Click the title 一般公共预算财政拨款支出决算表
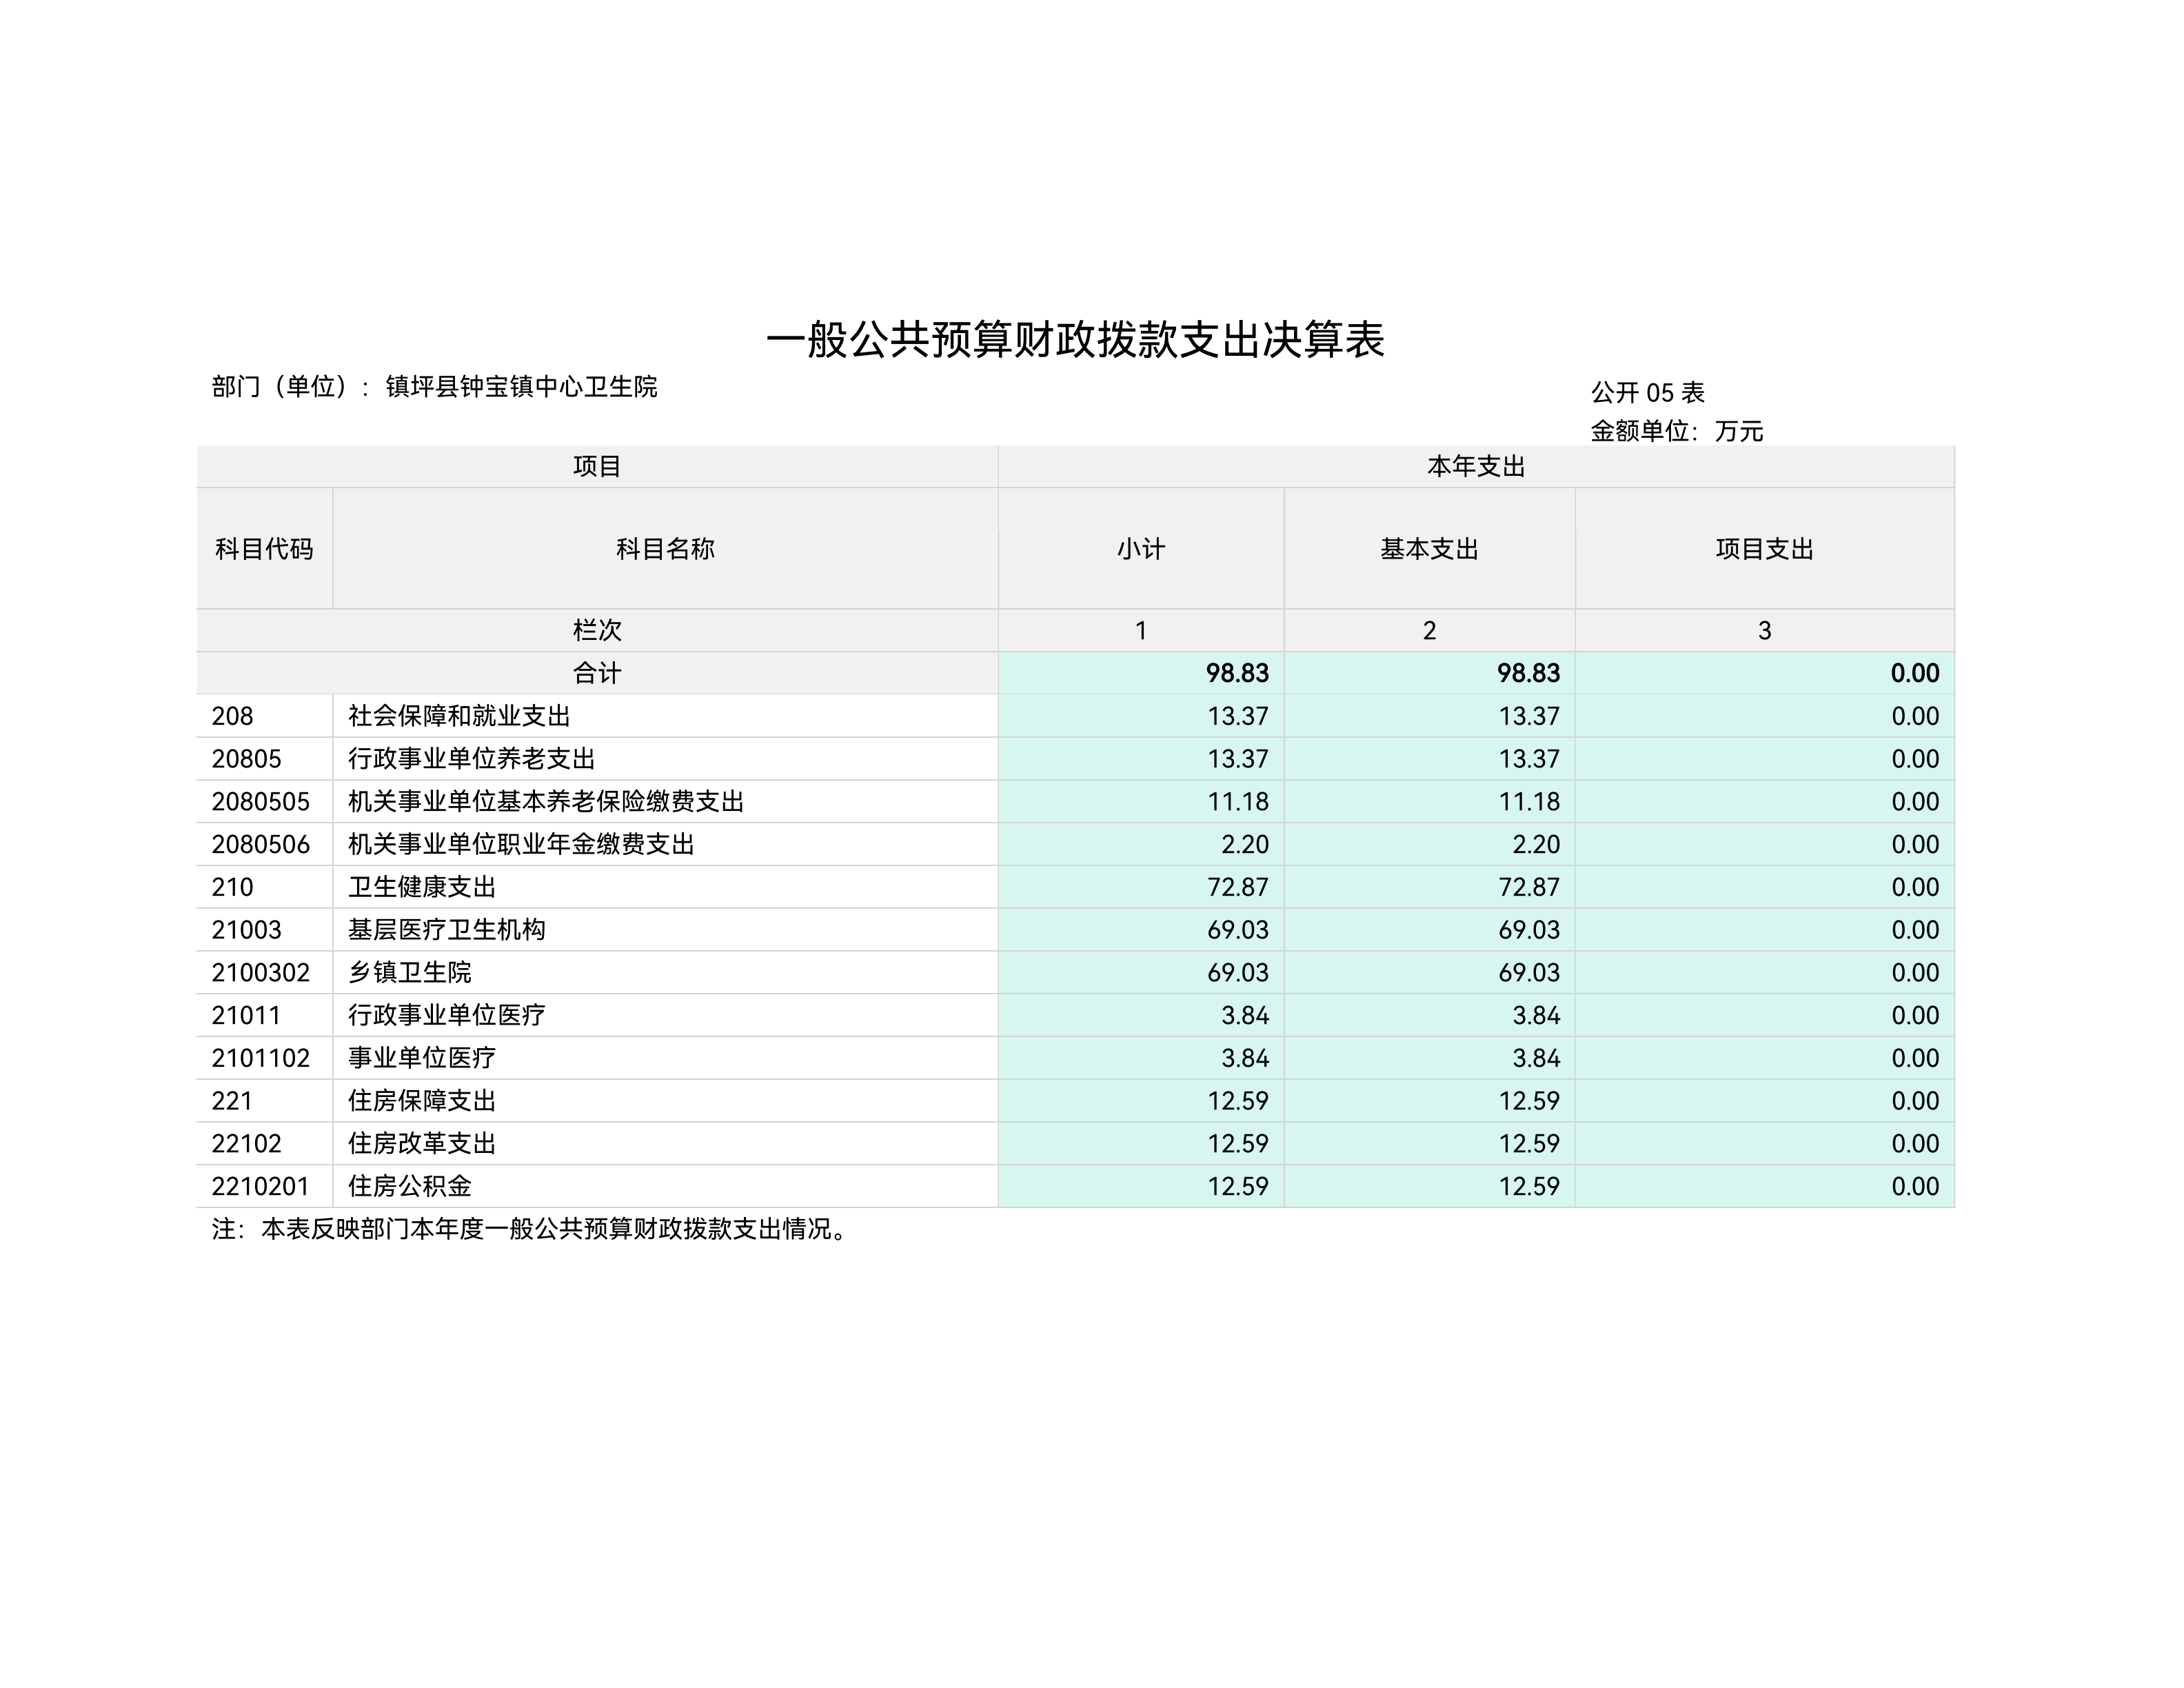 pyautogui.click(x=1075, y=340)
